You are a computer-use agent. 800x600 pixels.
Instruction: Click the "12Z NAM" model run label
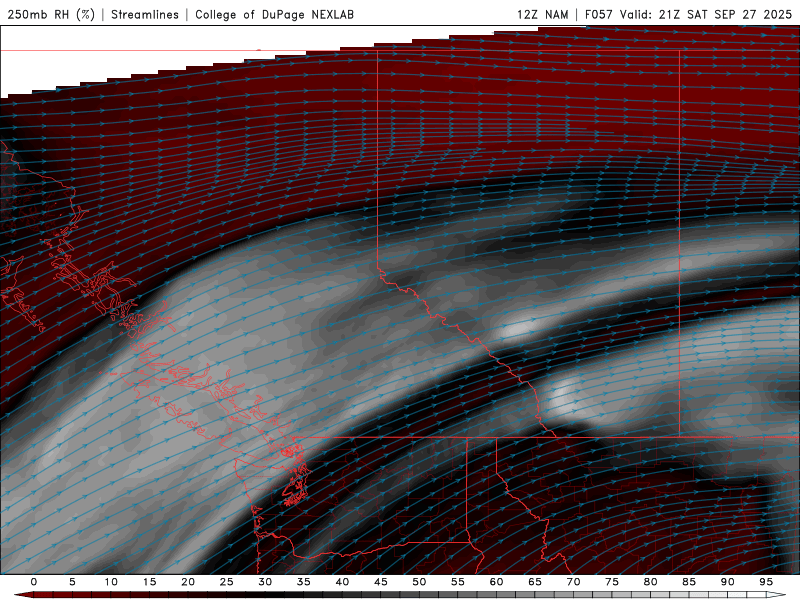(542, 14)
